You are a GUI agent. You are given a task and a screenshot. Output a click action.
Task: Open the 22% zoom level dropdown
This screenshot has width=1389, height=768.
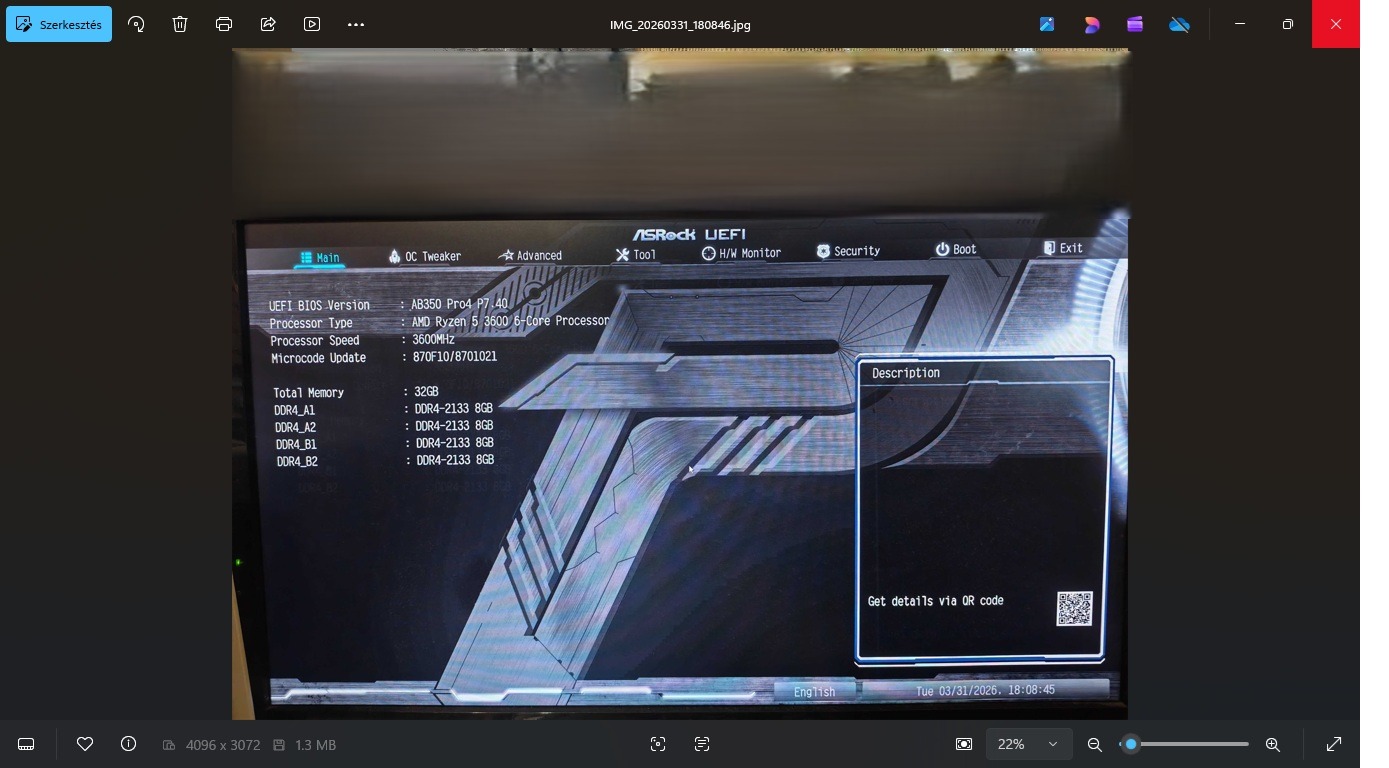(x=1028, y=744)
